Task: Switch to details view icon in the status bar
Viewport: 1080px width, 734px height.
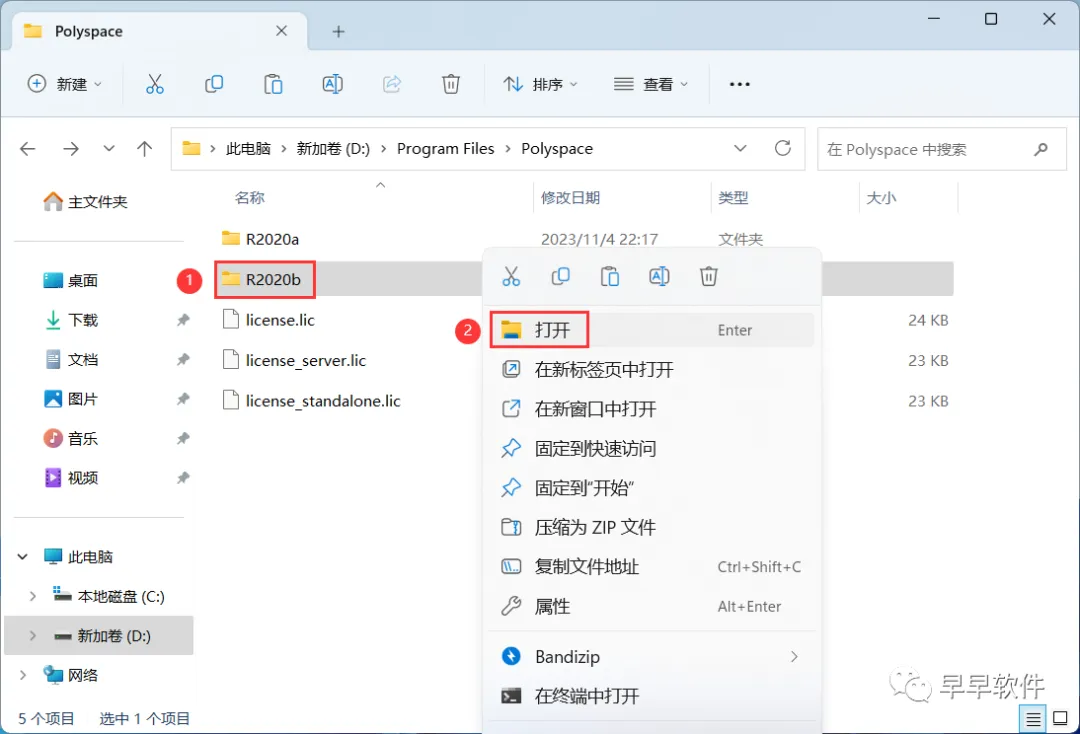Action: (x=1033, y=719)
